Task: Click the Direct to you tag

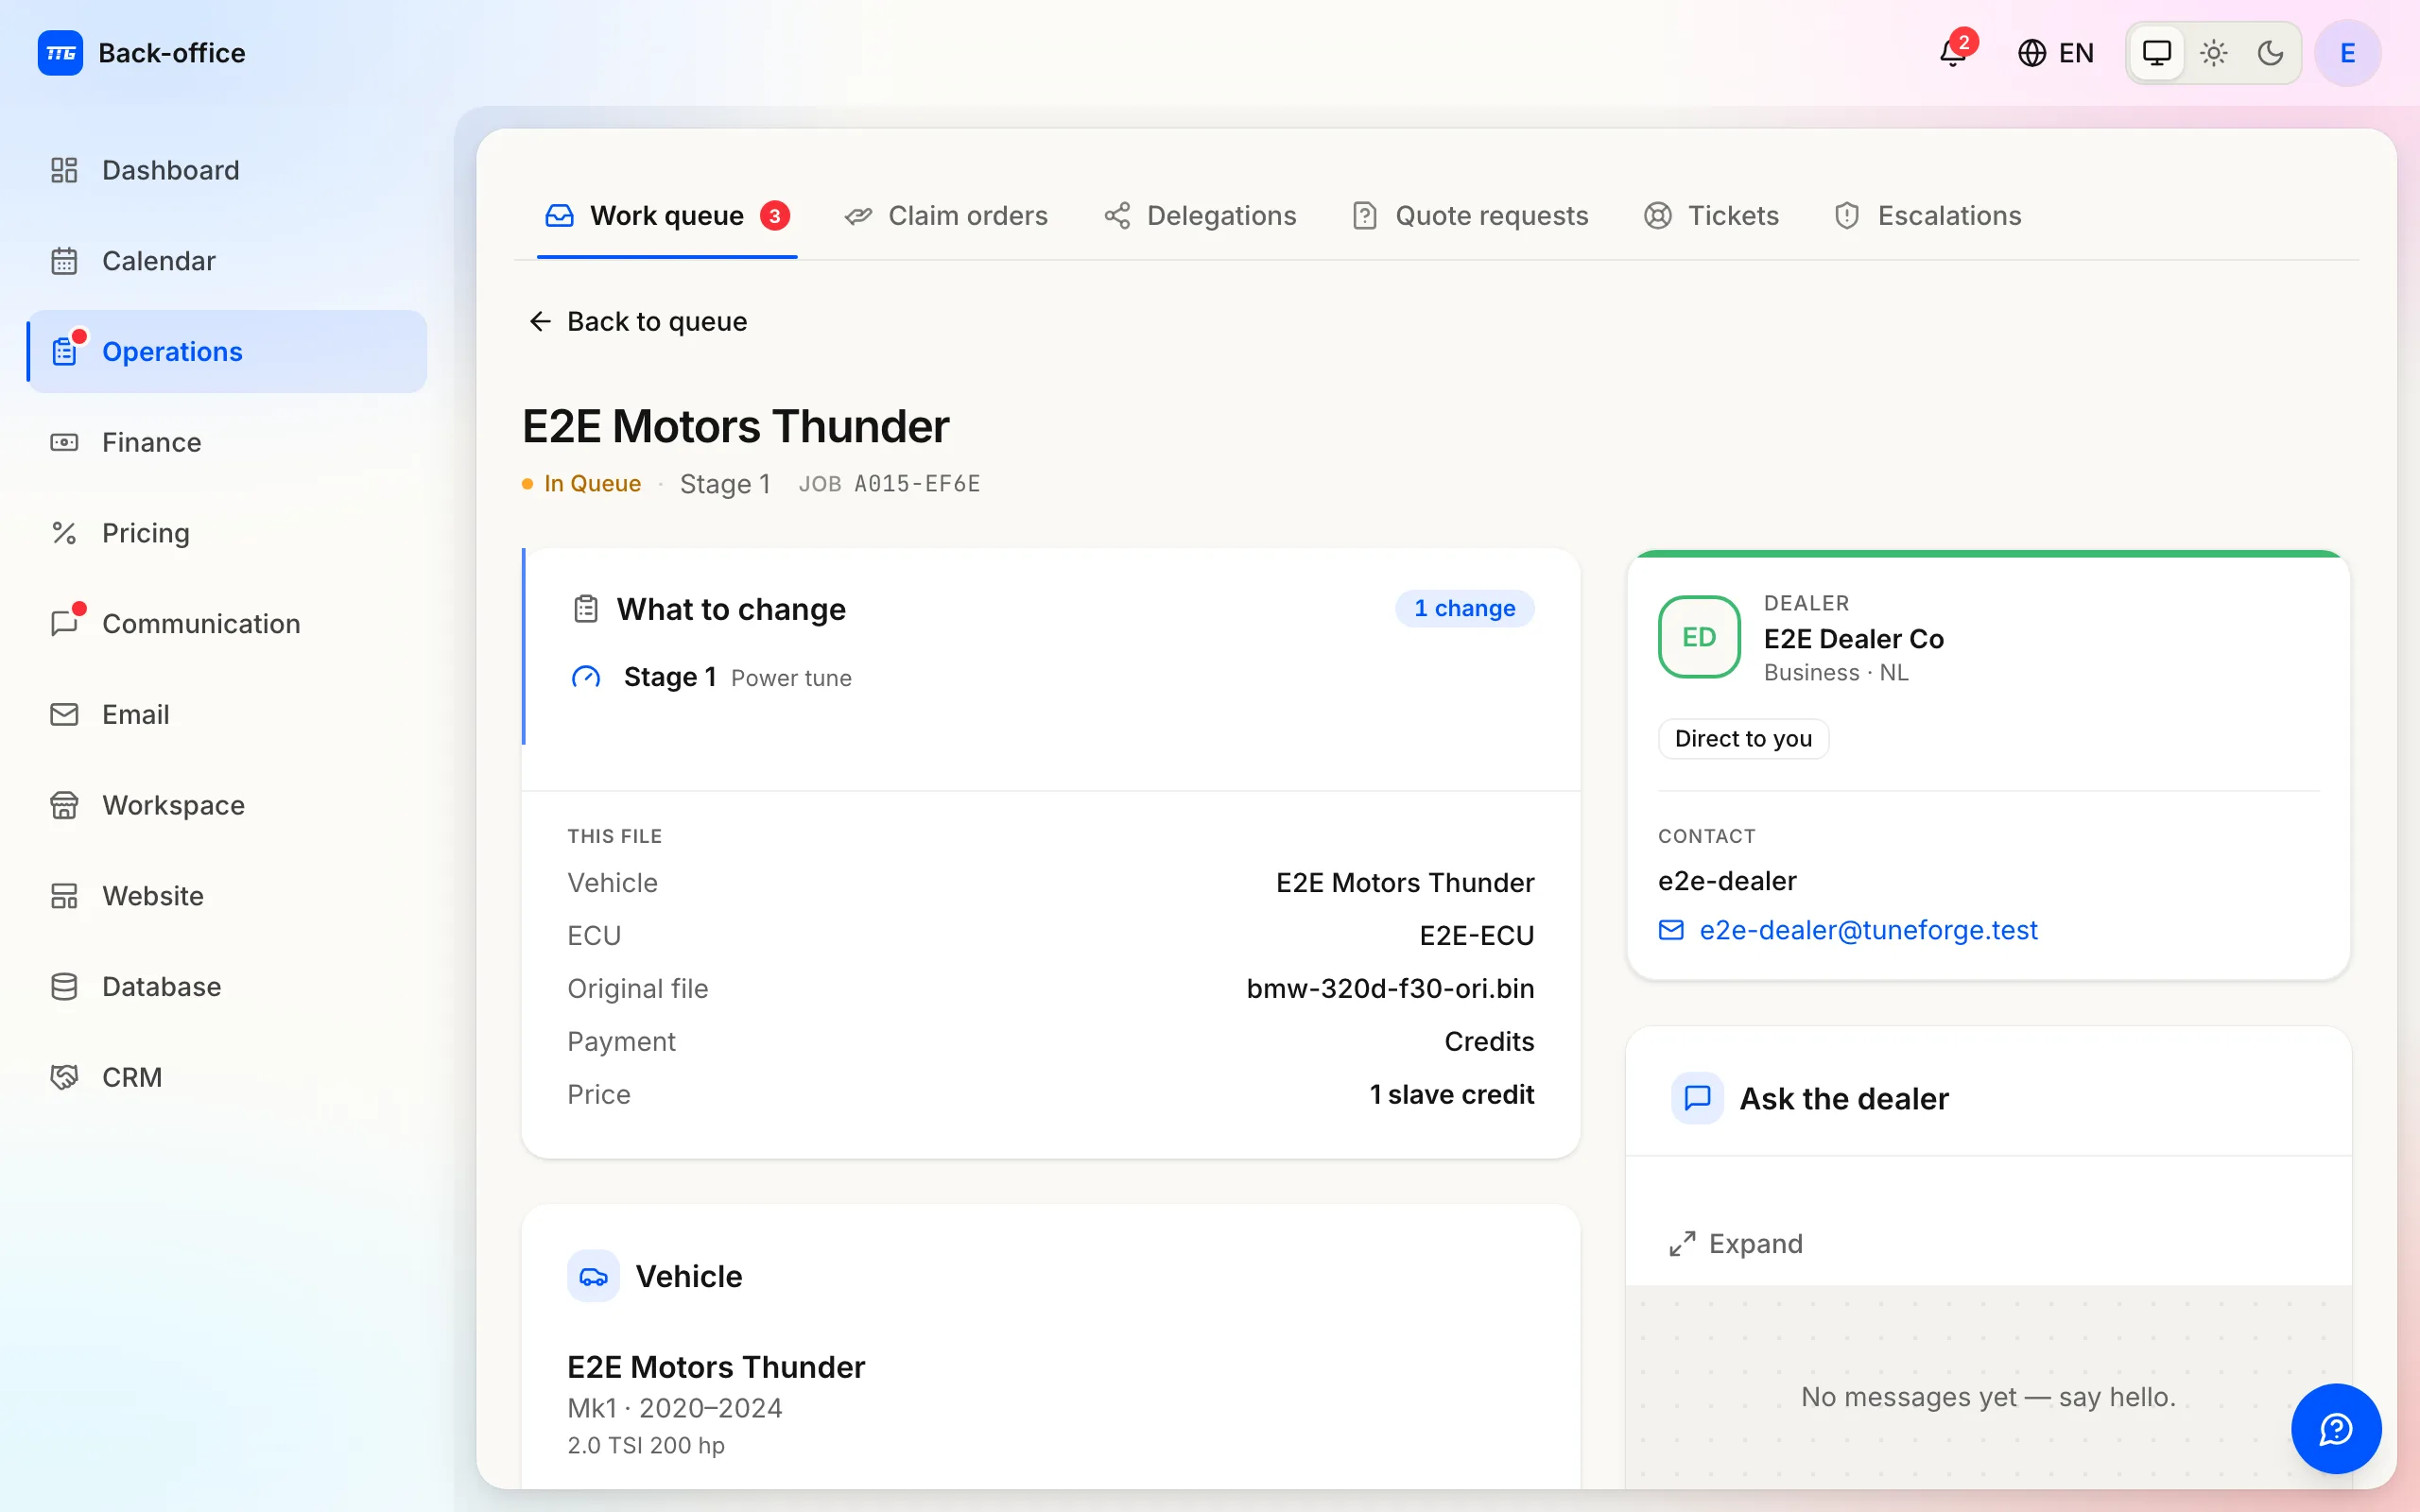Action: point(1743,739)
